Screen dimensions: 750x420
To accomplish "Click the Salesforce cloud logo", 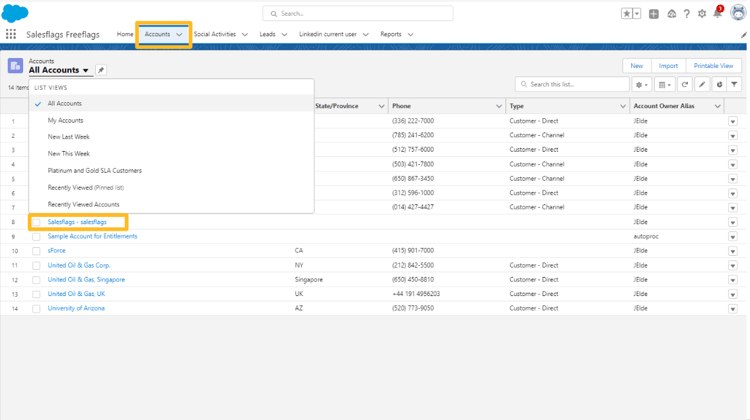I will click(x=15, y=13).
